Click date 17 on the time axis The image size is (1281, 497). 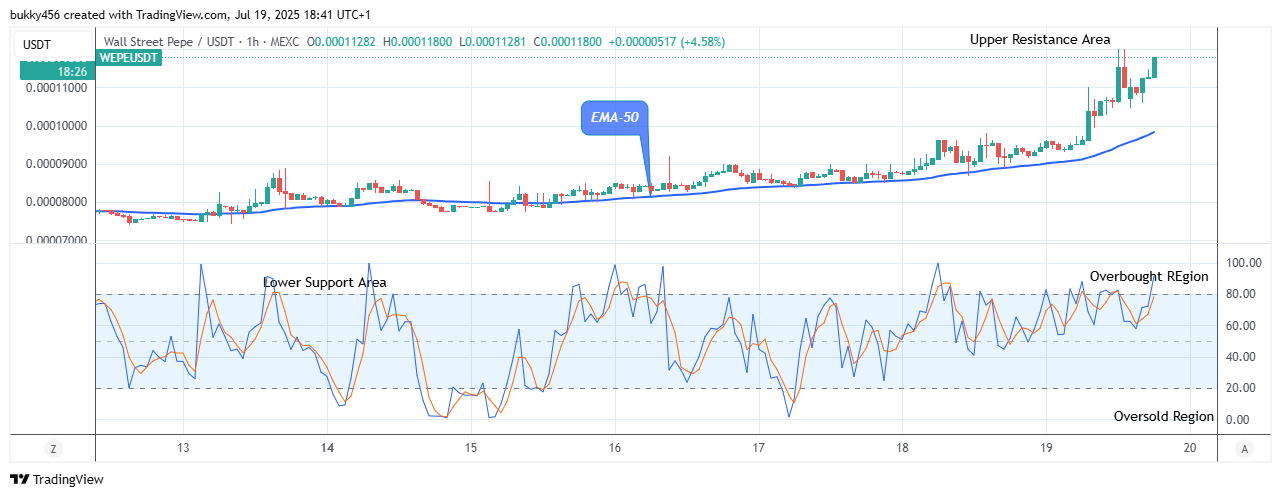[x=759, y=449]
